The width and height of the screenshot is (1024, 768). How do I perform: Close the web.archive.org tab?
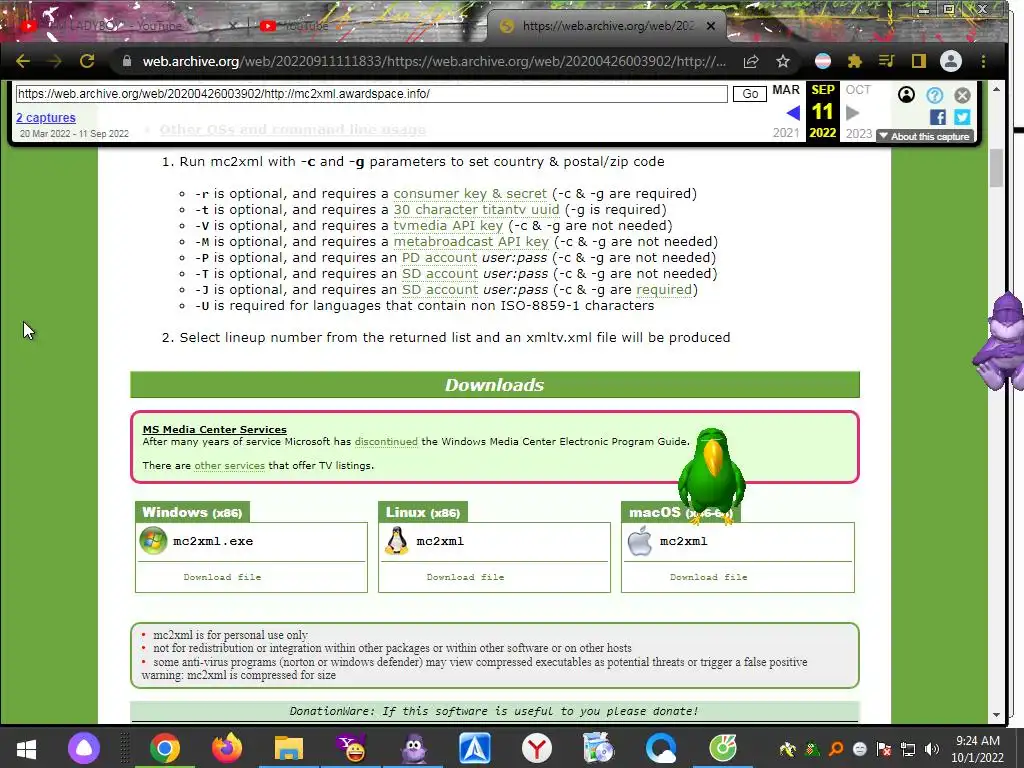[x=711, y=26]
